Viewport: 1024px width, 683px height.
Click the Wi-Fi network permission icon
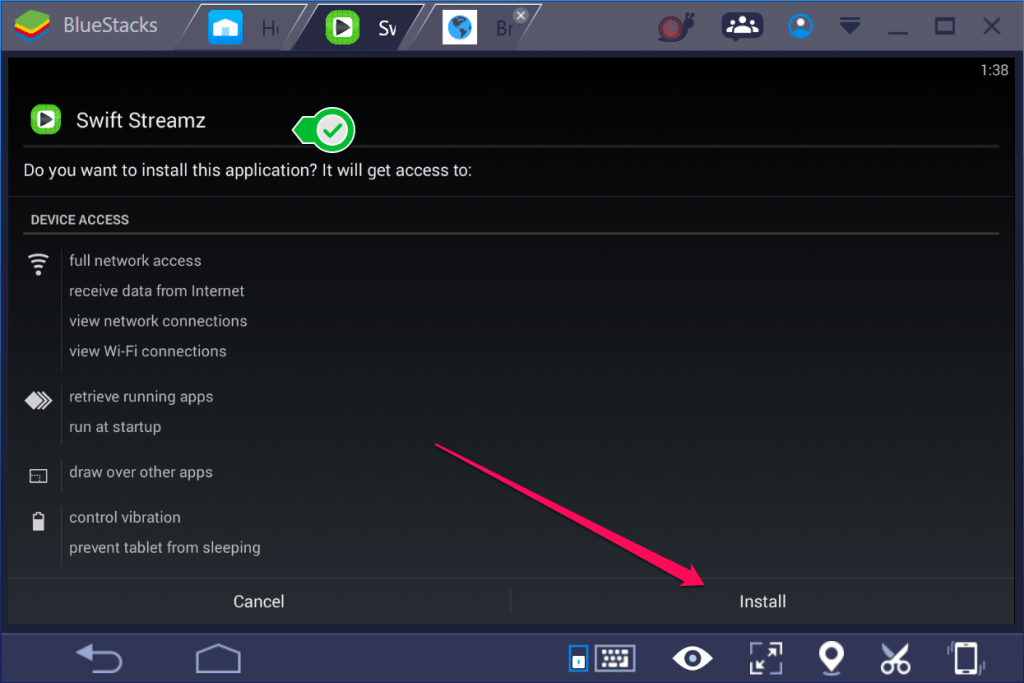pyautogui.click(x=38, y=264)
